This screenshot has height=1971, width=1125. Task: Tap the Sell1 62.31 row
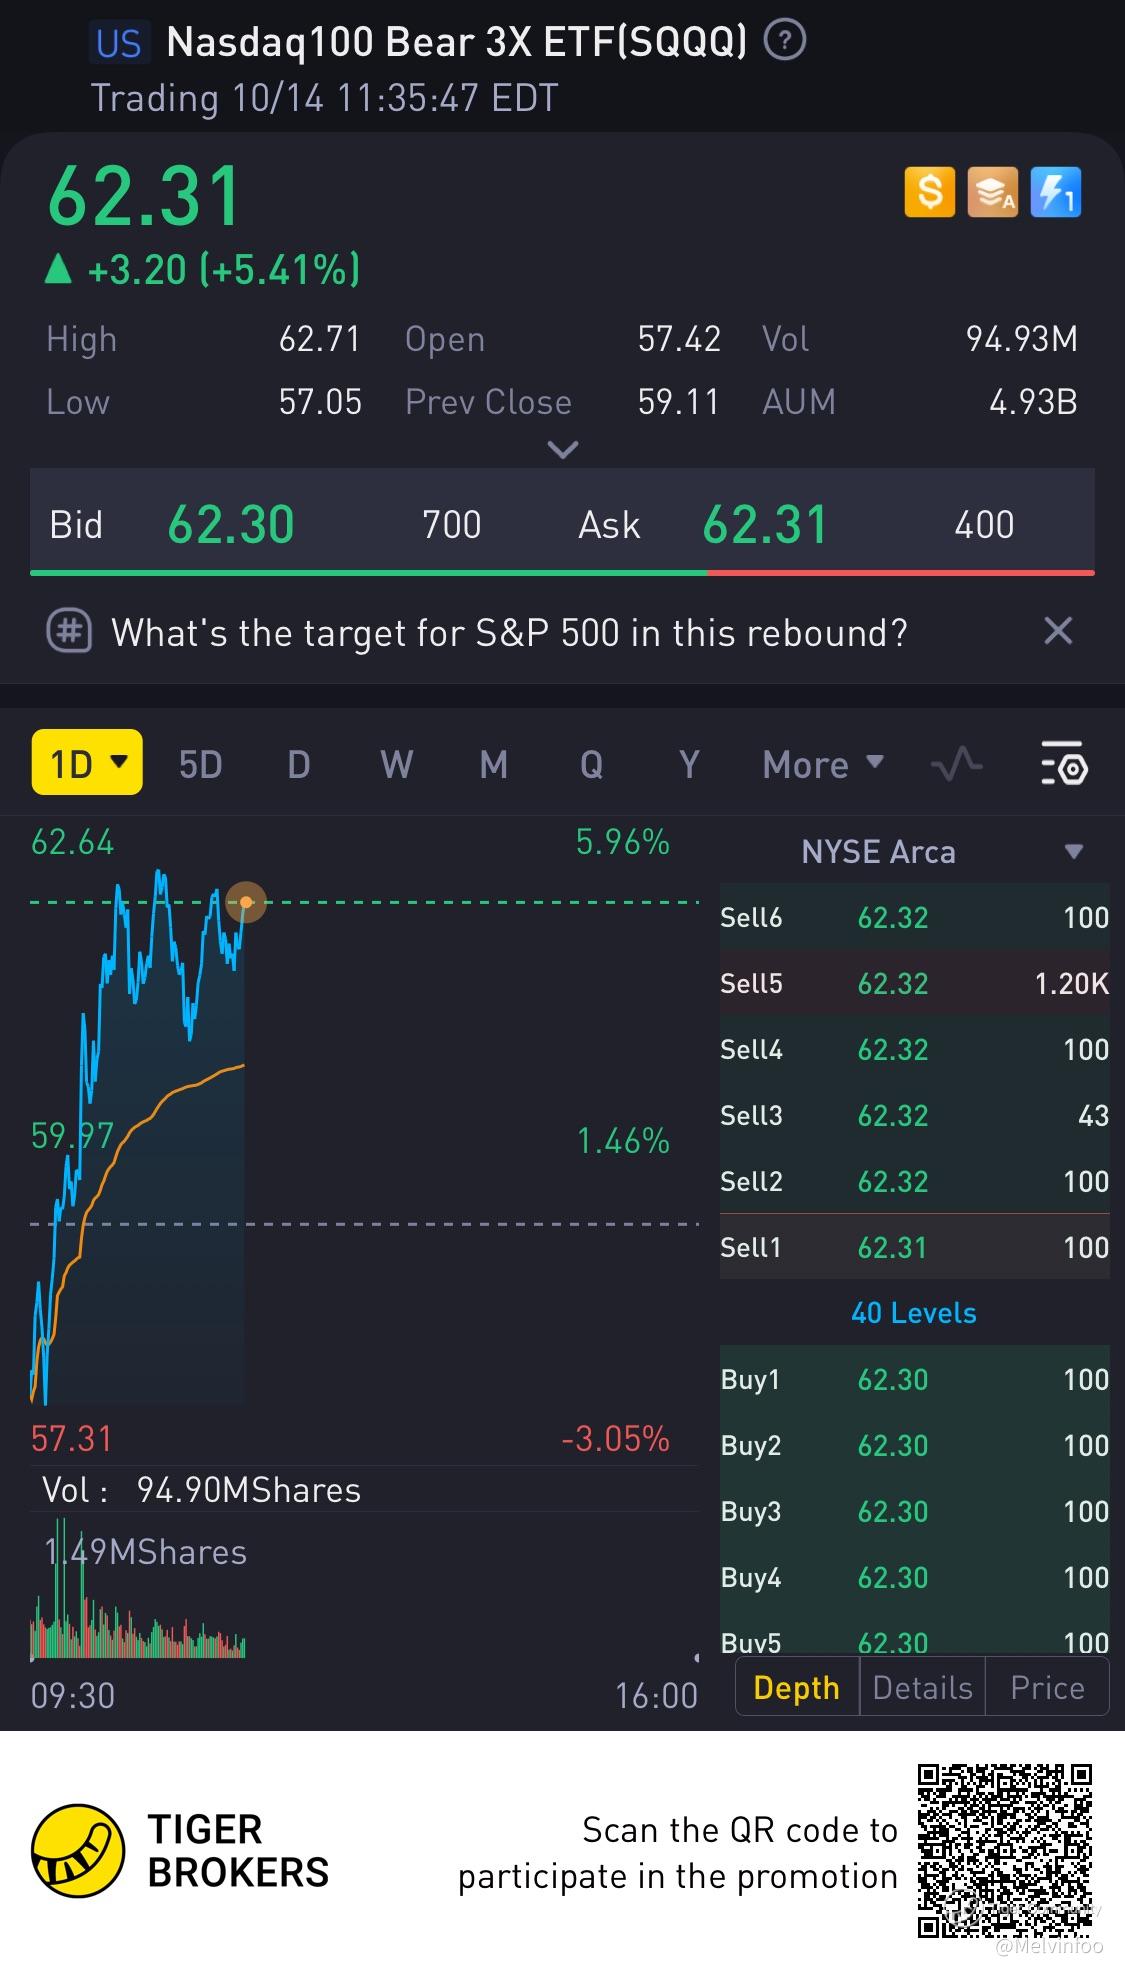point(915,1247)
